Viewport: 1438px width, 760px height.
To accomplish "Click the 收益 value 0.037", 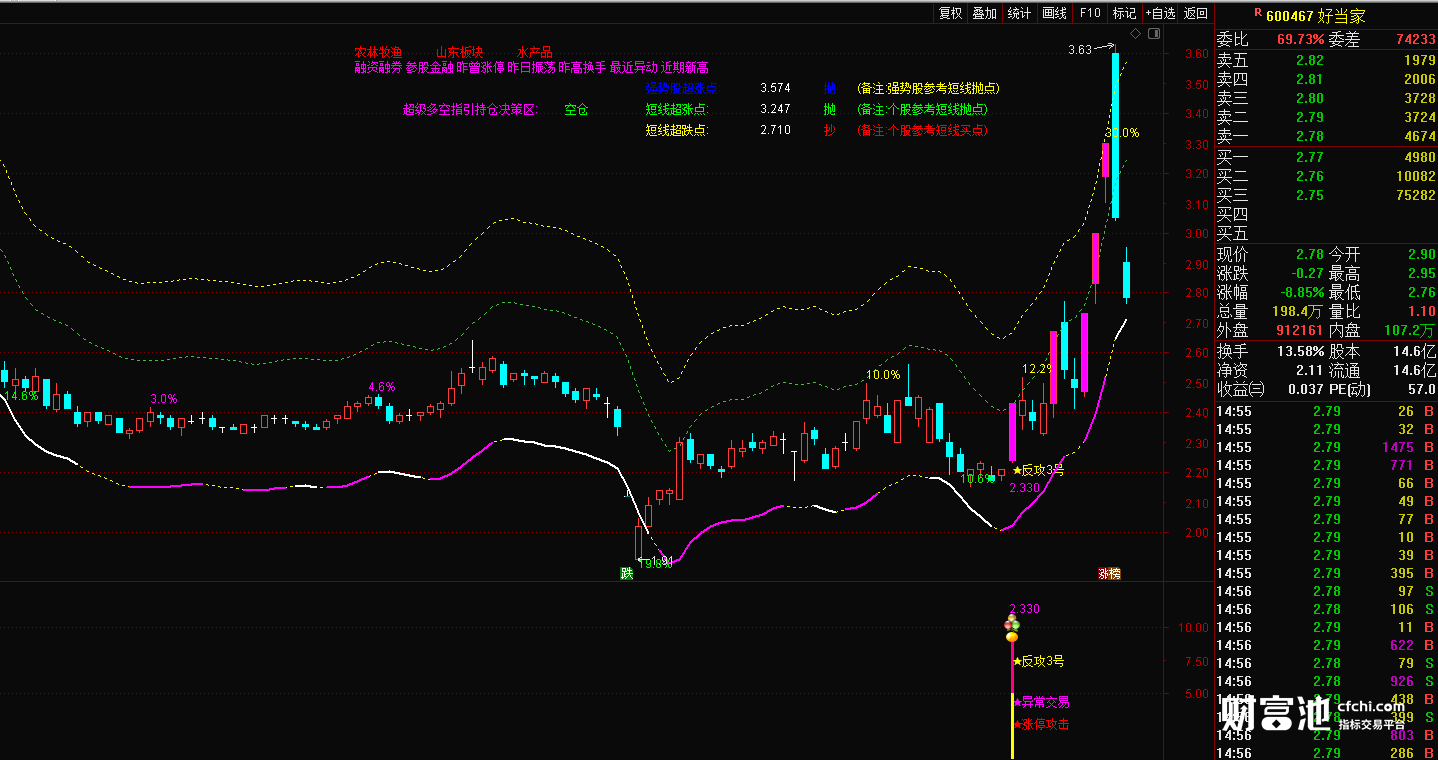I will (x=1306, y=389).
